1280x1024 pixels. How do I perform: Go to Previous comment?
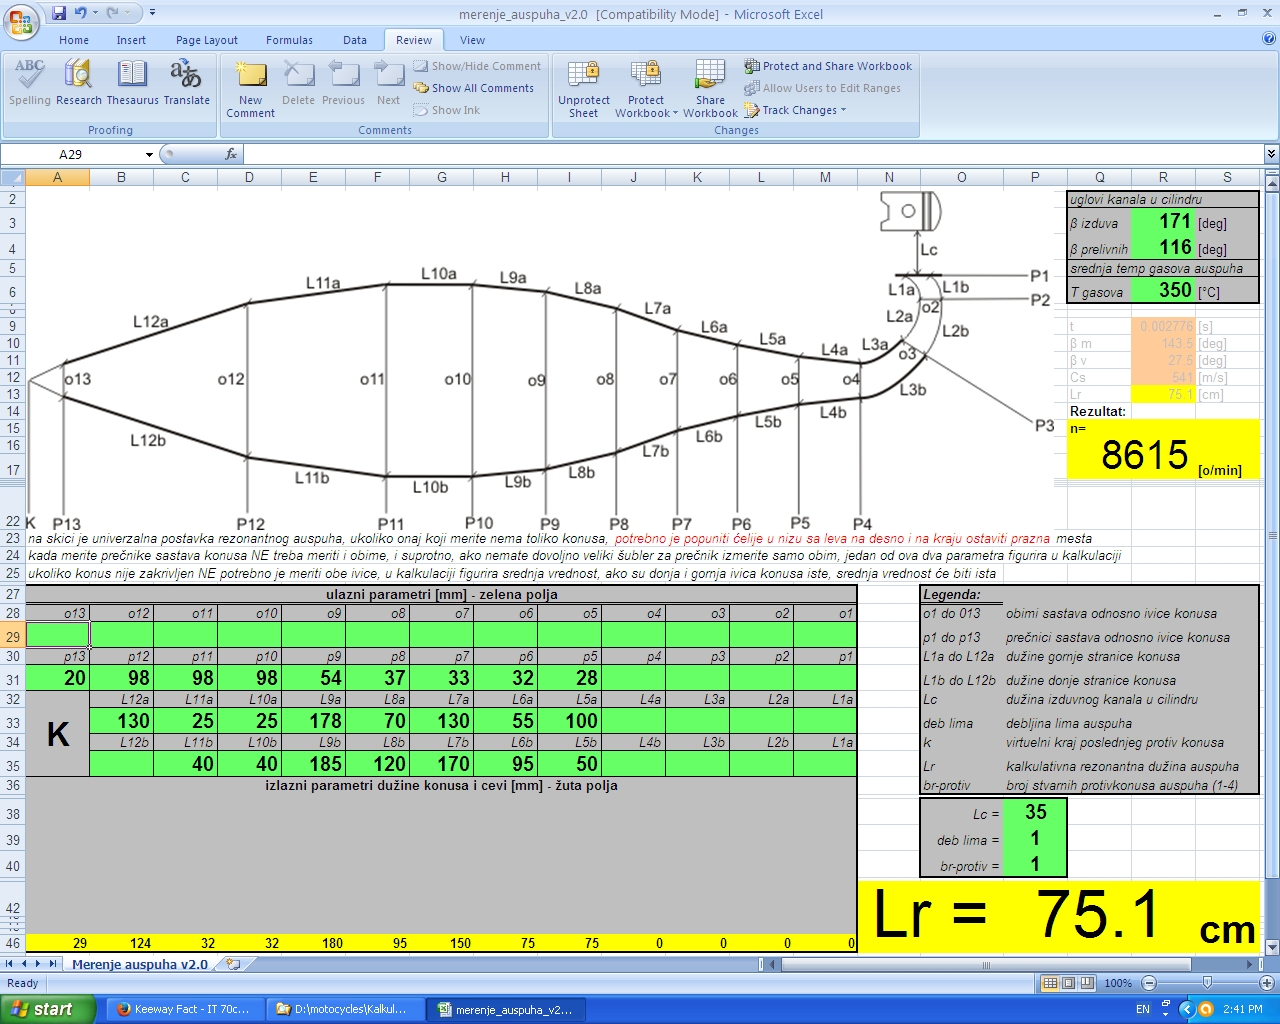coord(343,82)
